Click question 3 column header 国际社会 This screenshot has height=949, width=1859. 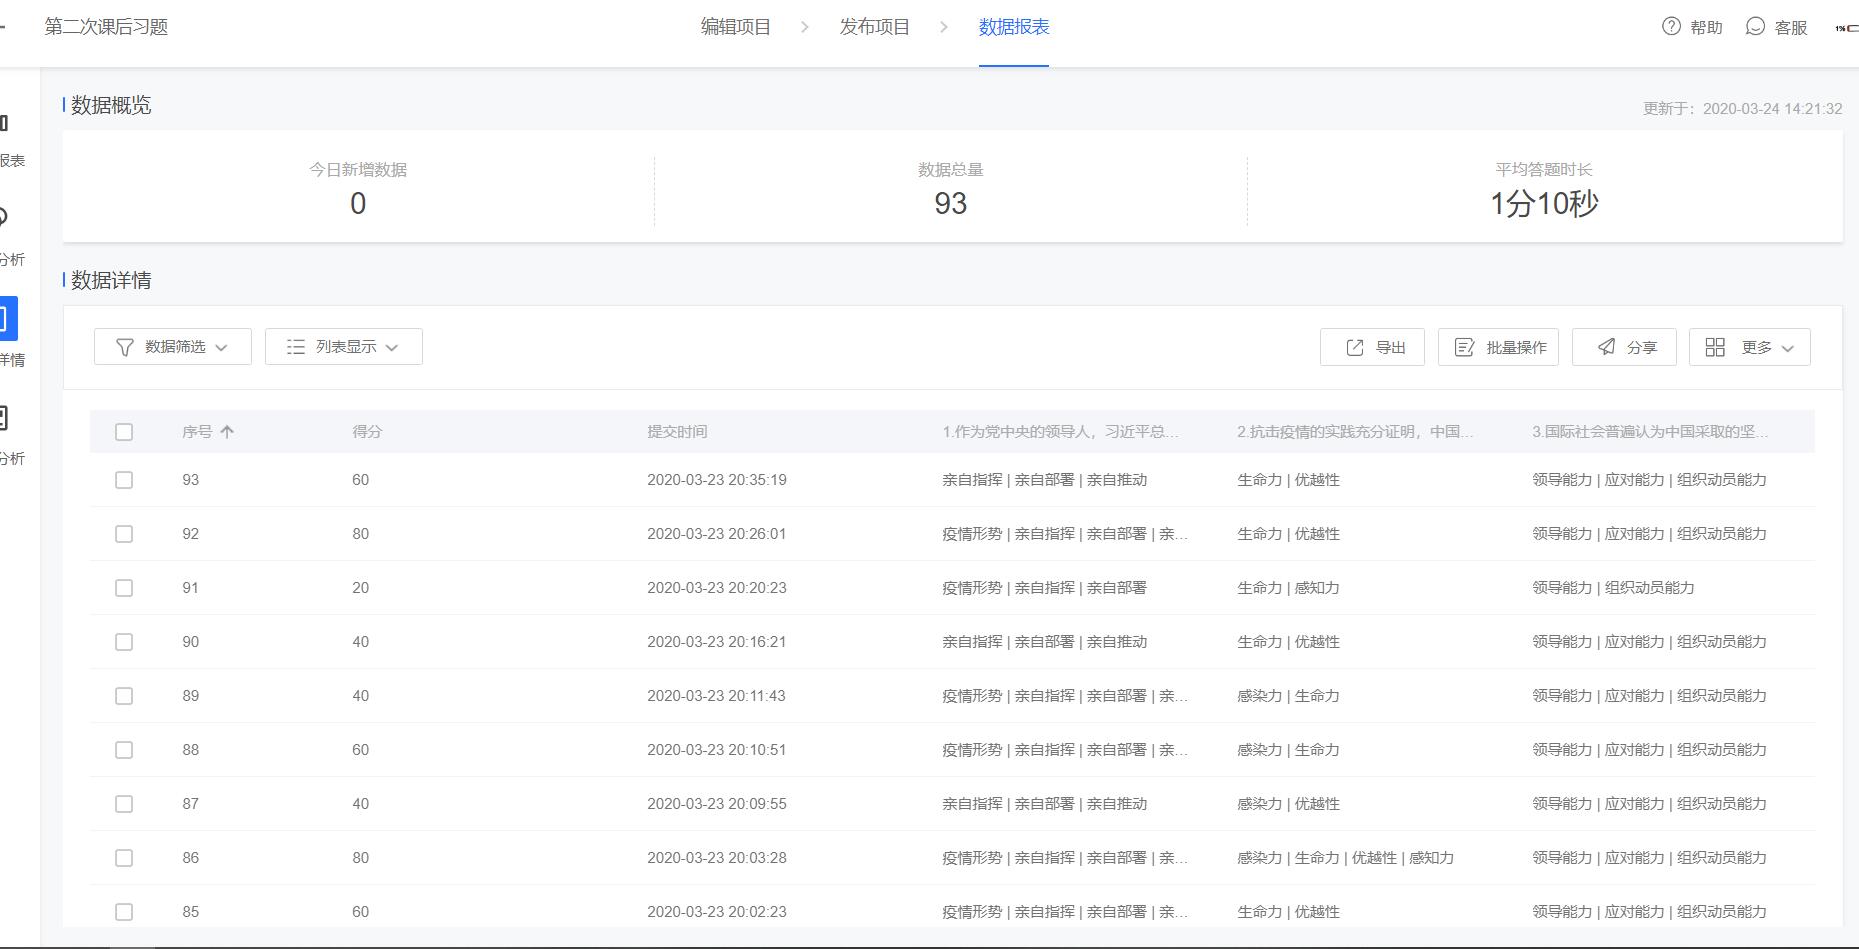coord(1650,432)
